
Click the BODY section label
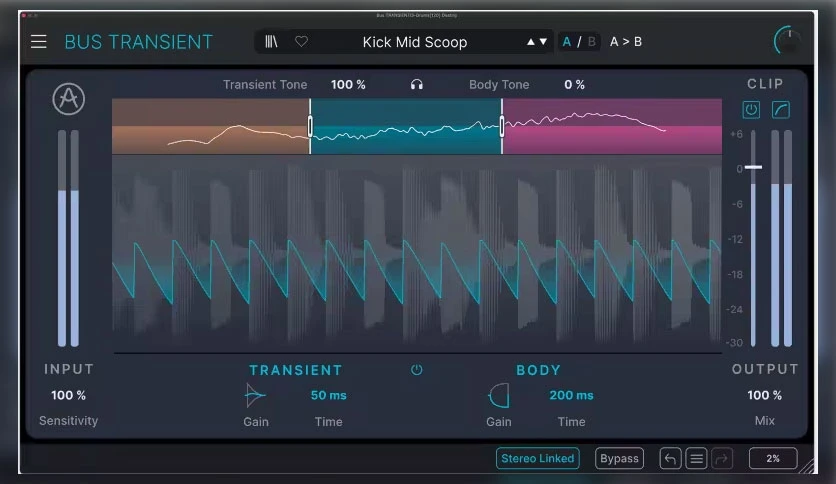click(538, 370)
